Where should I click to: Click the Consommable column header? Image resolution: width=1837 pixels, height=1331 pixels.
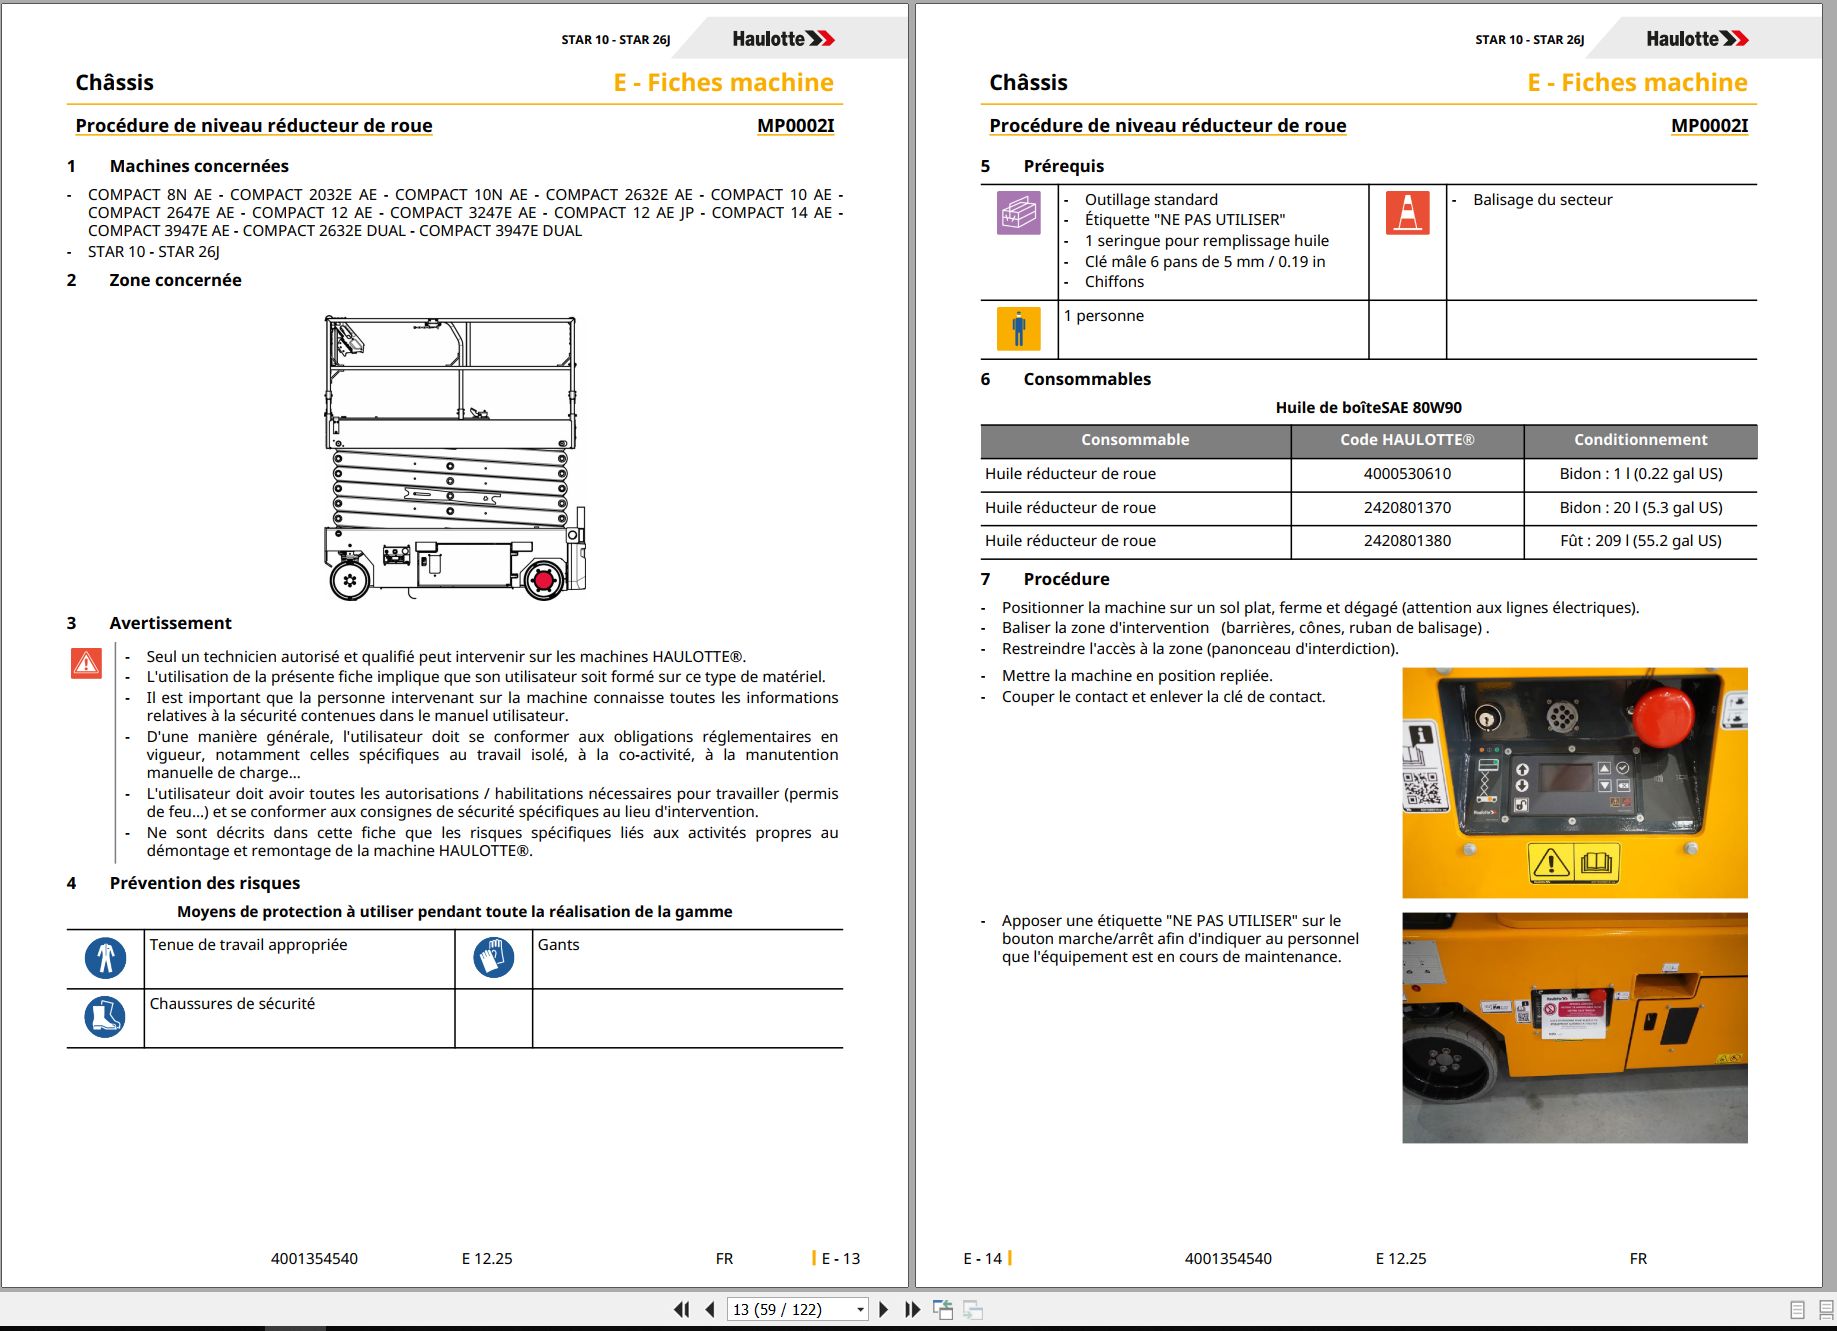coord(1135,440)
